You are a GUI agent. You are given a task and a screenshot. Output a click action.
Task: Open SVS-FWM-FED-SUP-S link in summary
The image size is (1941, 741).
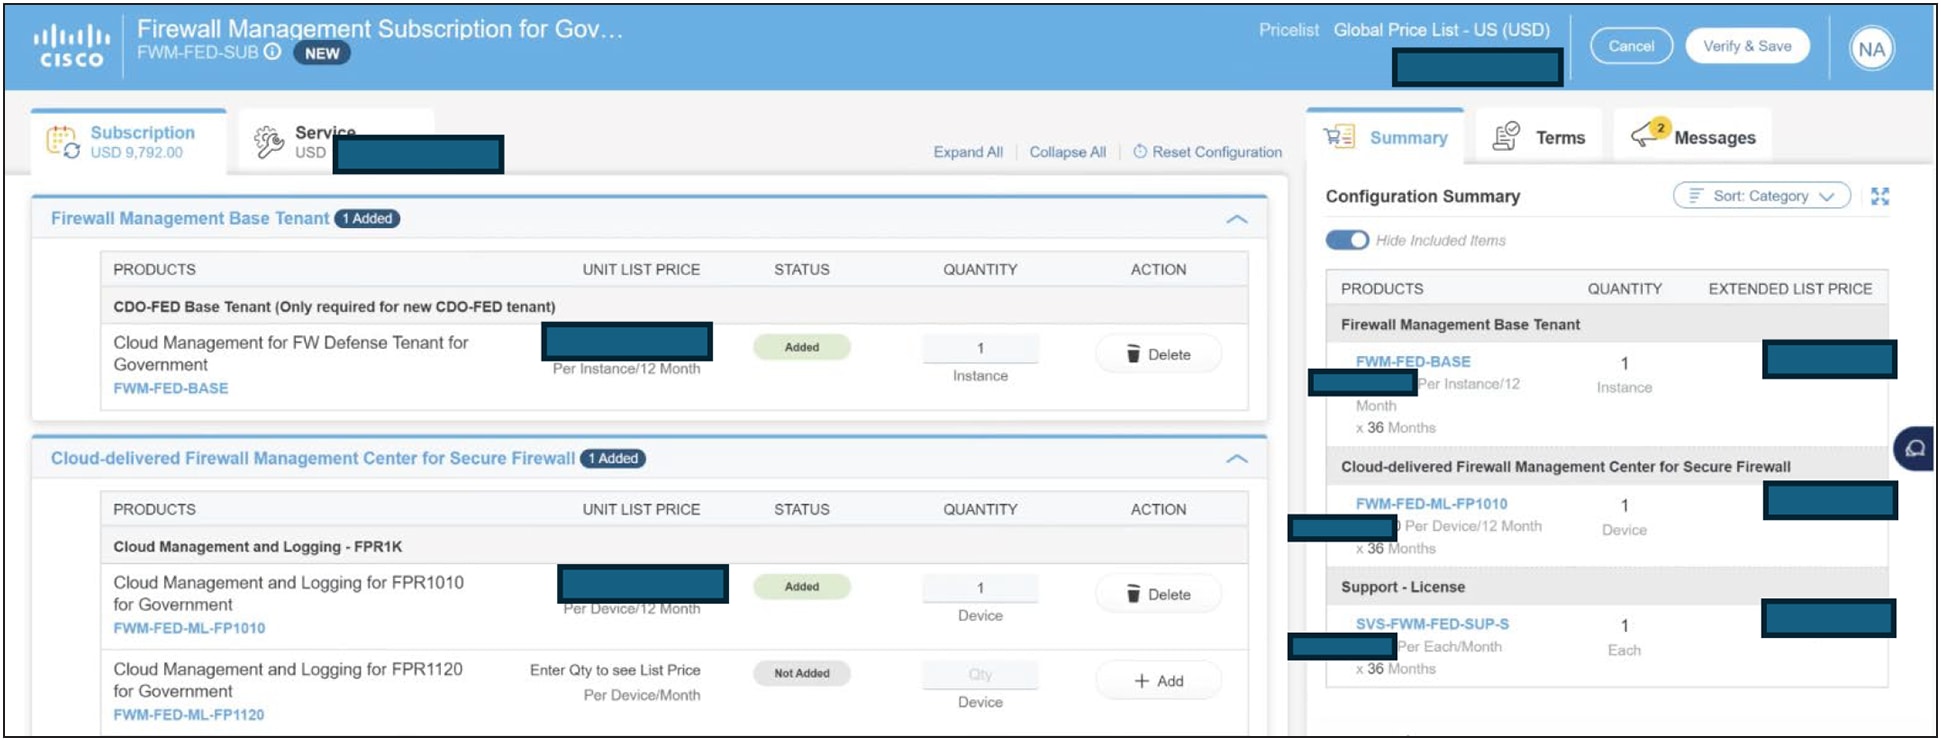[x=1432, y=624]
